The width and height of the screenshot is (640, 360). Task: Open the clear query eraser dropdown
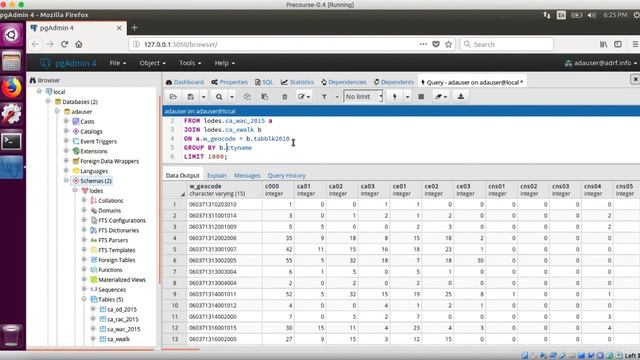click(x=440, y=97)
